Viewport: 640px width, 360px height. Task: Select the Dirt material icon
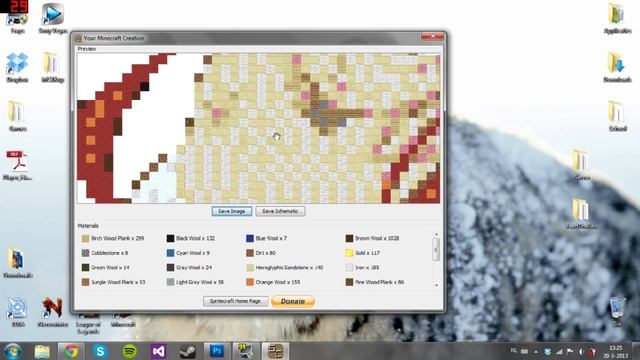(250, 253)
